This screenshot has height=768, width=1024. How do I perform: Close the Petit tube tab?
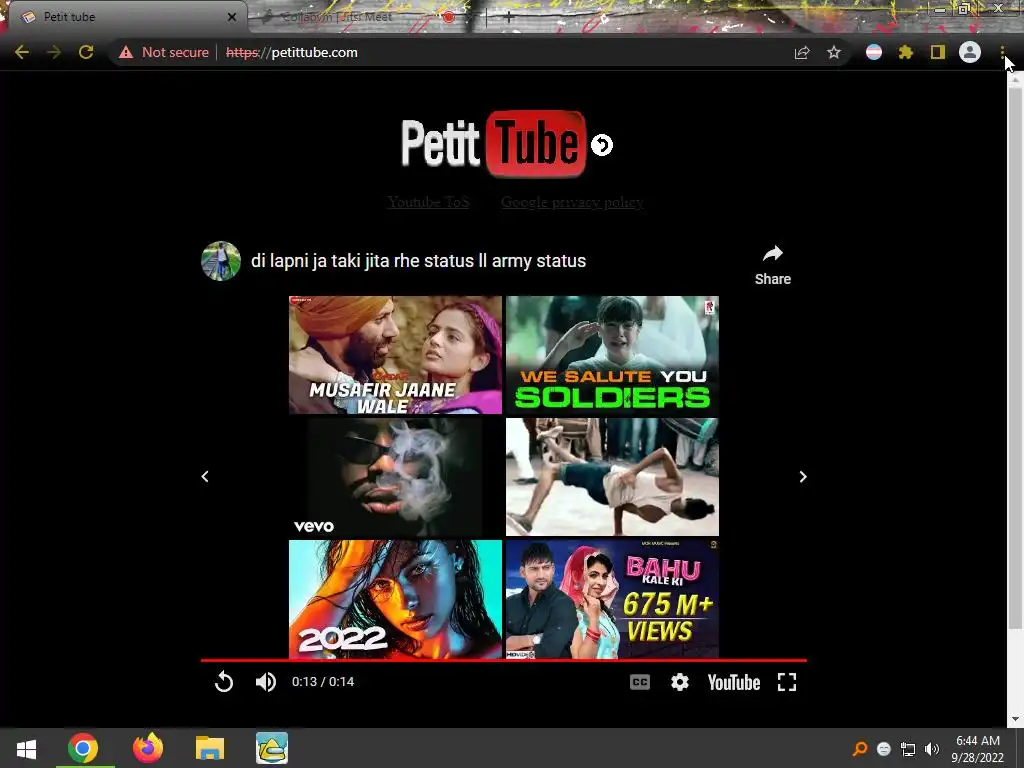pos(232,17)
